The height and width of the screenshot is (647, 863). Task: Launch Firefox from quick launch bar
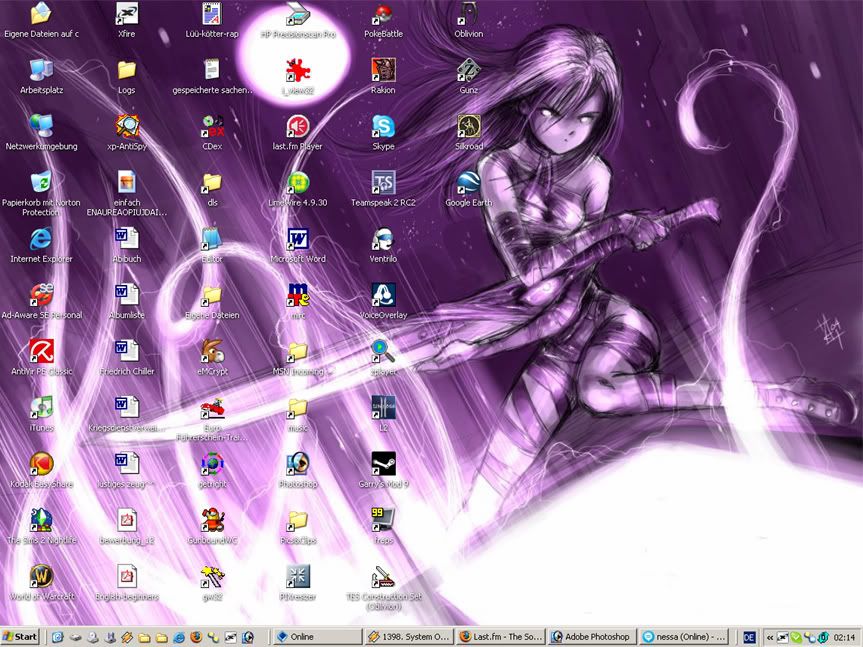pos(196,638)
